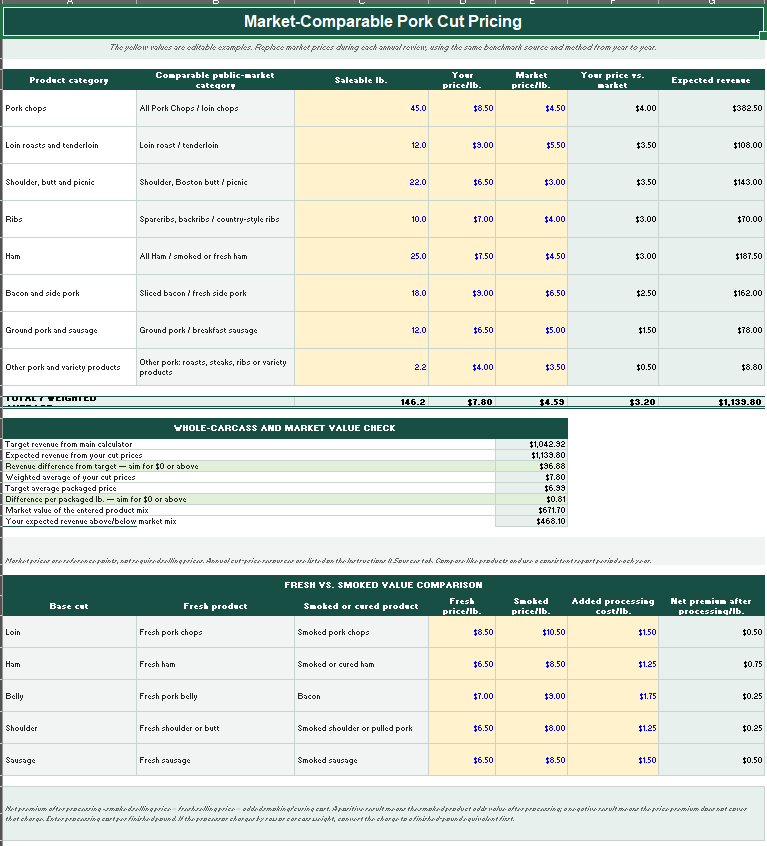
Task: Select Ham your price $7.50 cell
Action: [x=462, y=256]
